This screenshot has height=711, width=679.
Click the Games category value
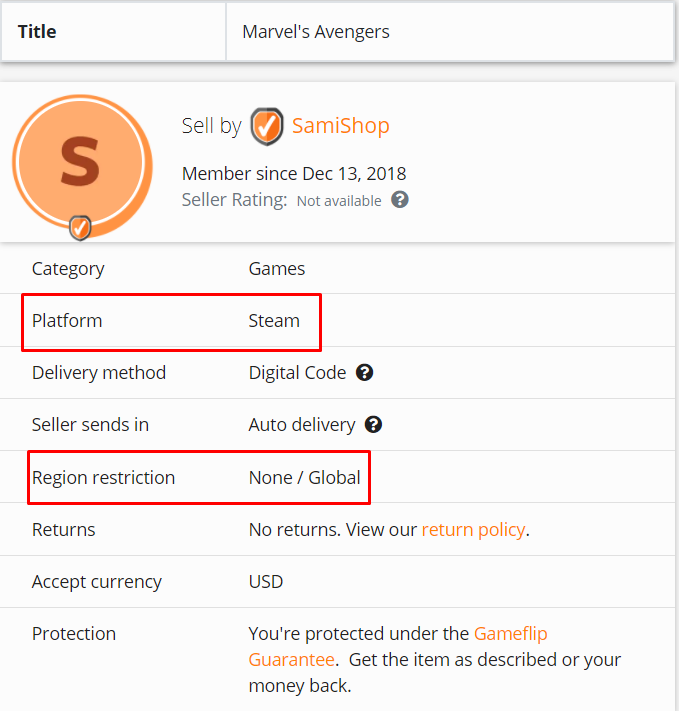coord(277,269)
